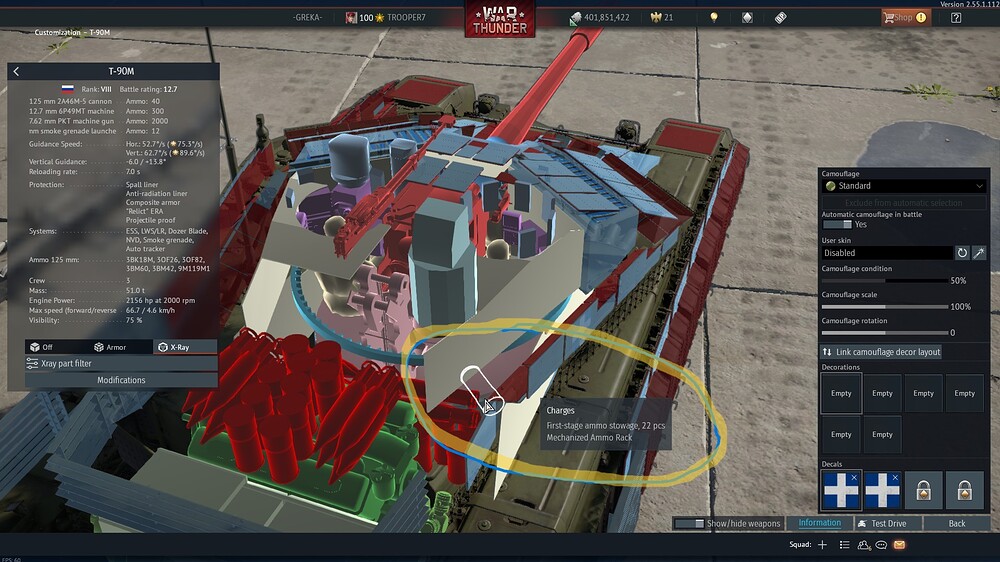
Task: Select the fourth Empty decoration slot
Action: pyautogui.click(x=964, y=394)
